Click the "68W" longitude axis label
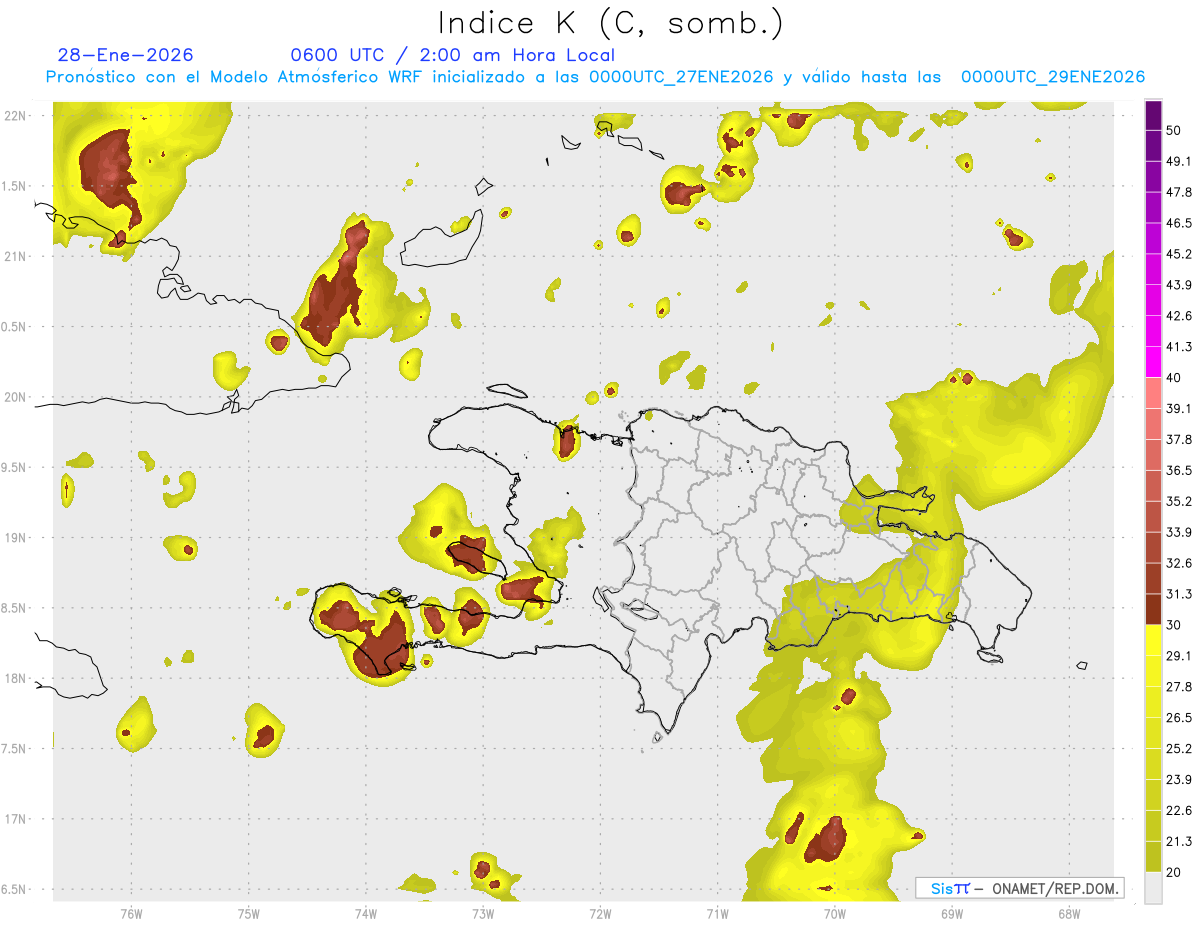The image size is (1200, 927). (x=1068, y=913)
